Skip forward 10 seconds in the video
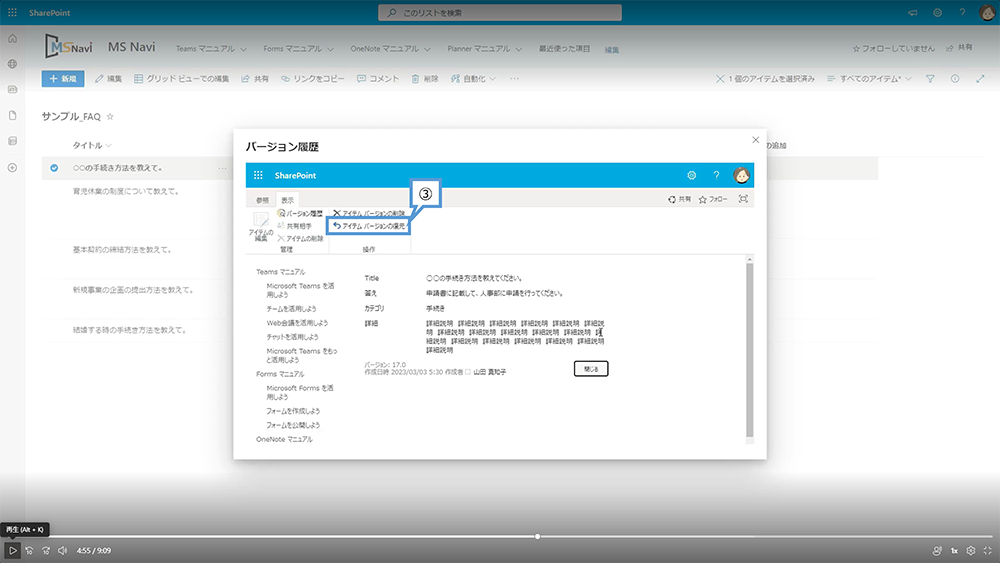This screenshot has width=1000, height=563. coord(46,550)
